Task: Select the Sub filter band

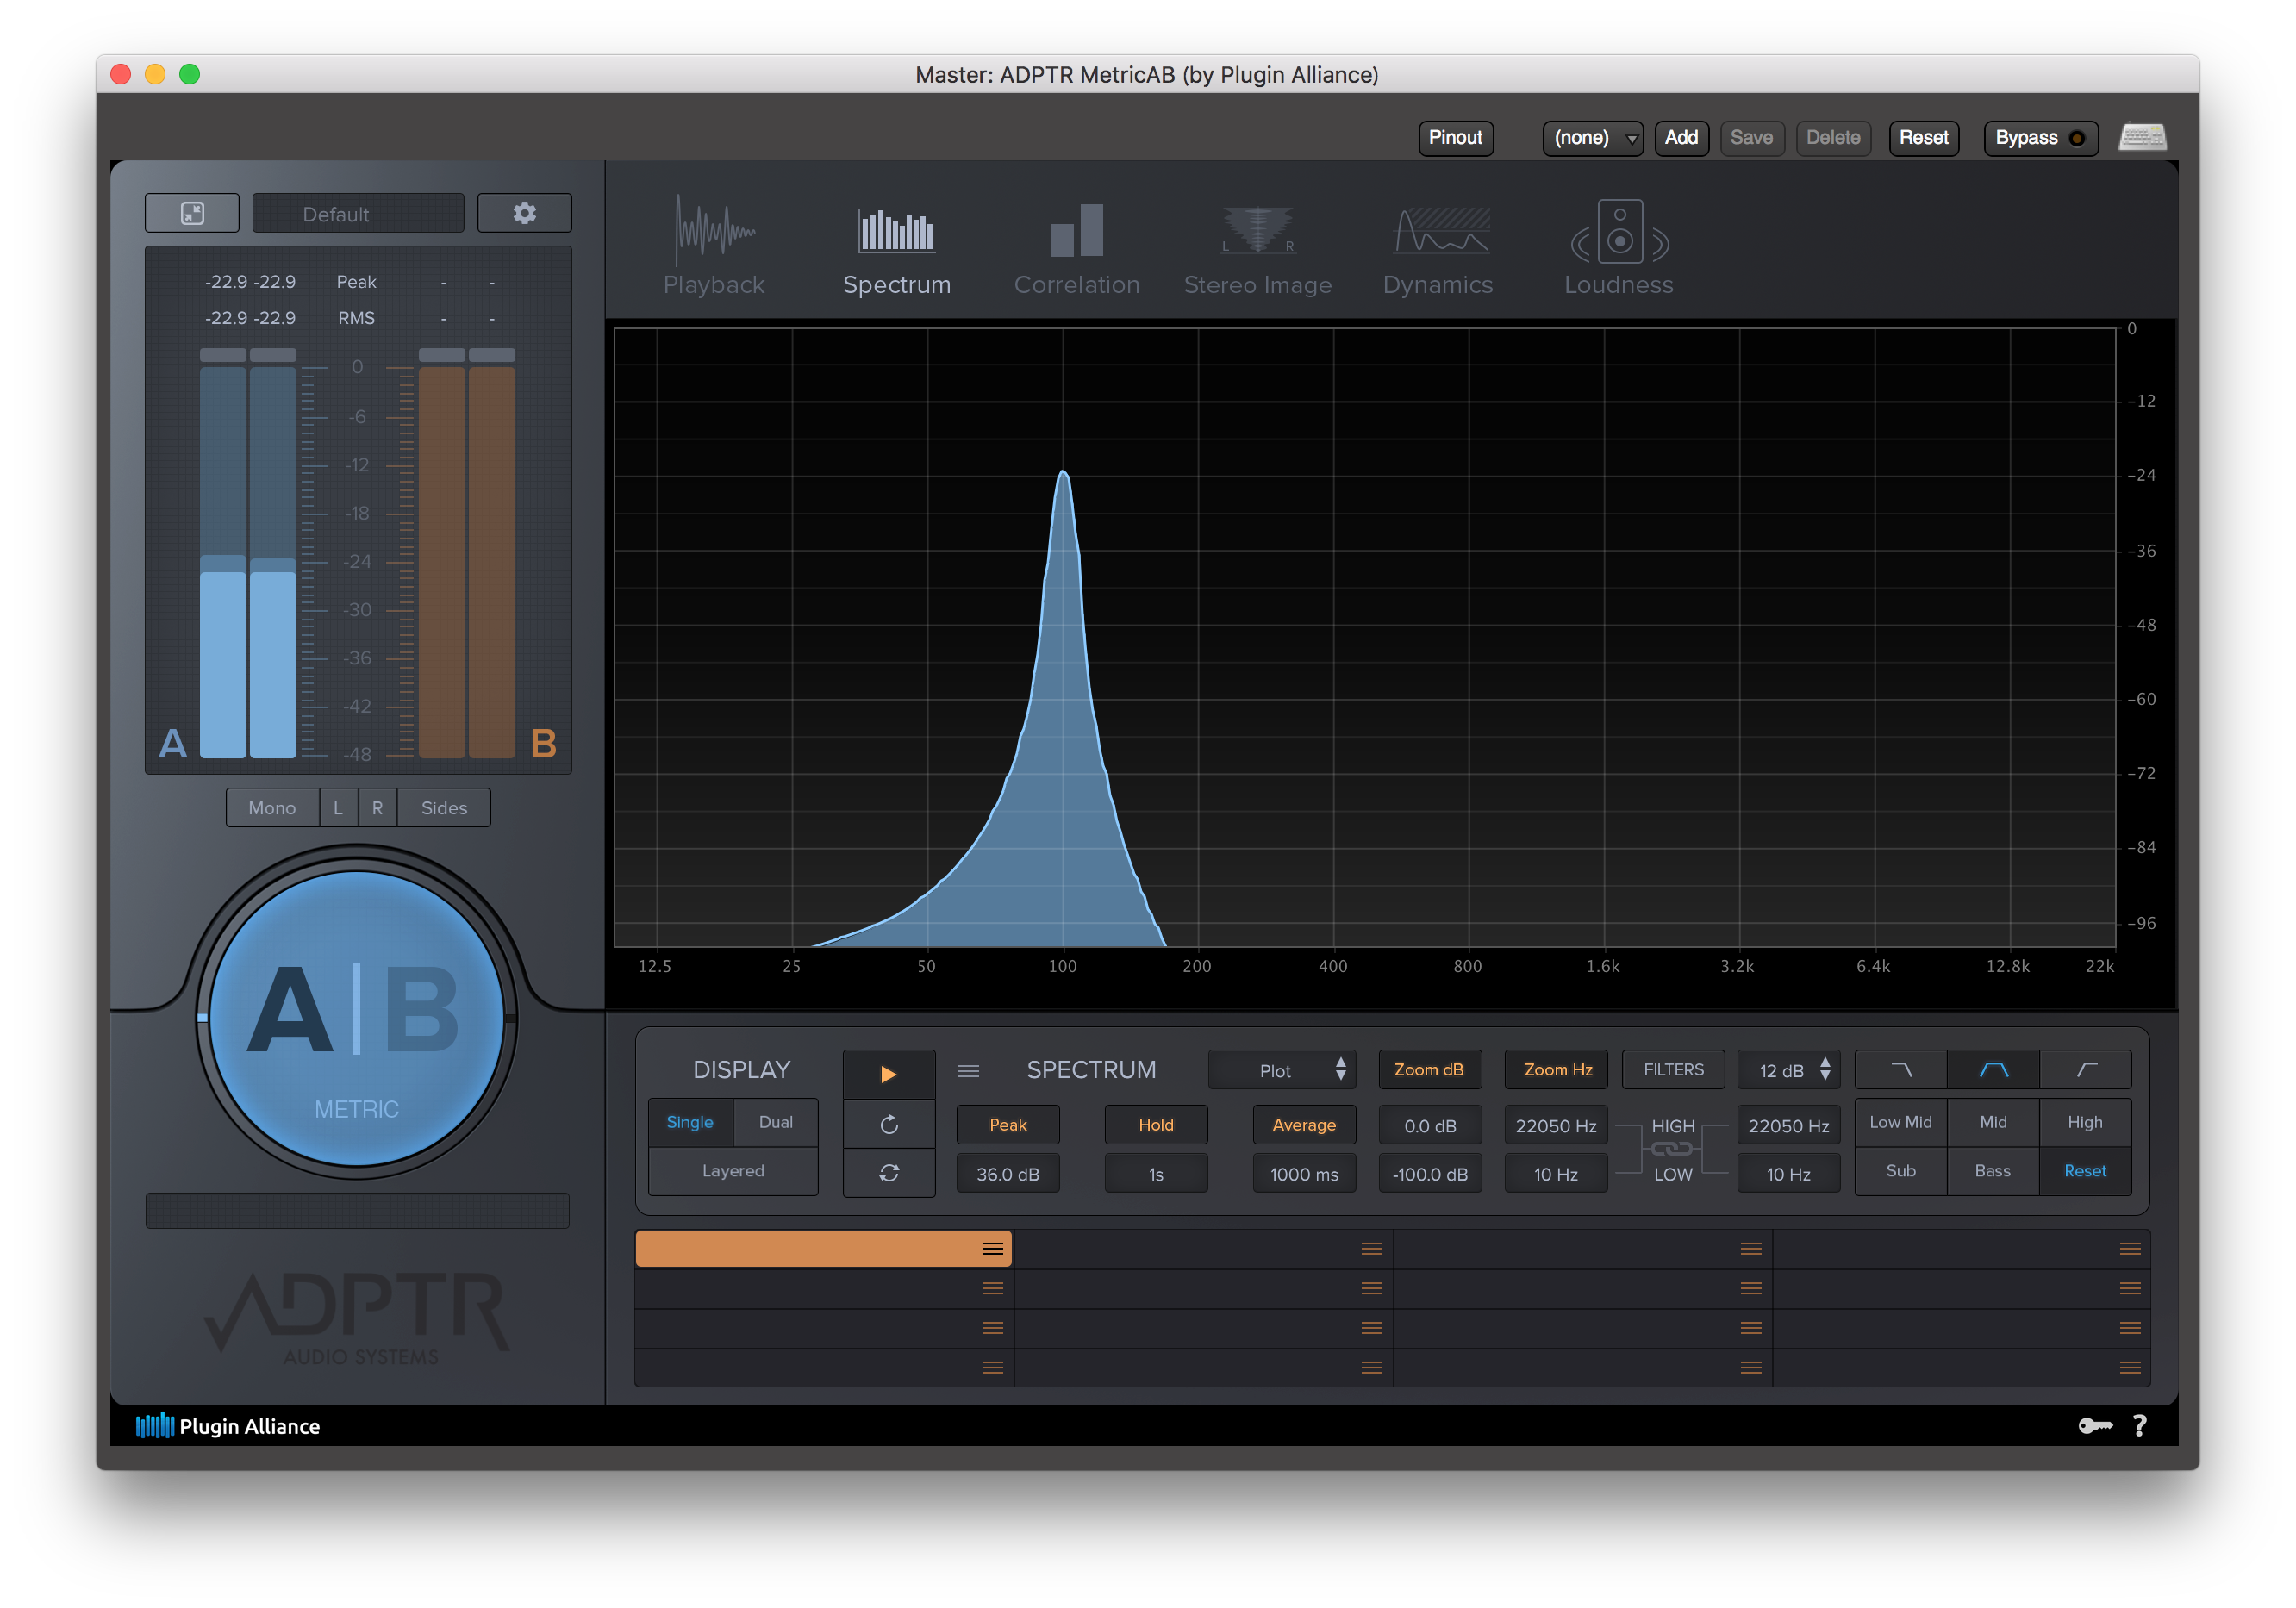Action: click(1901, 1171)
